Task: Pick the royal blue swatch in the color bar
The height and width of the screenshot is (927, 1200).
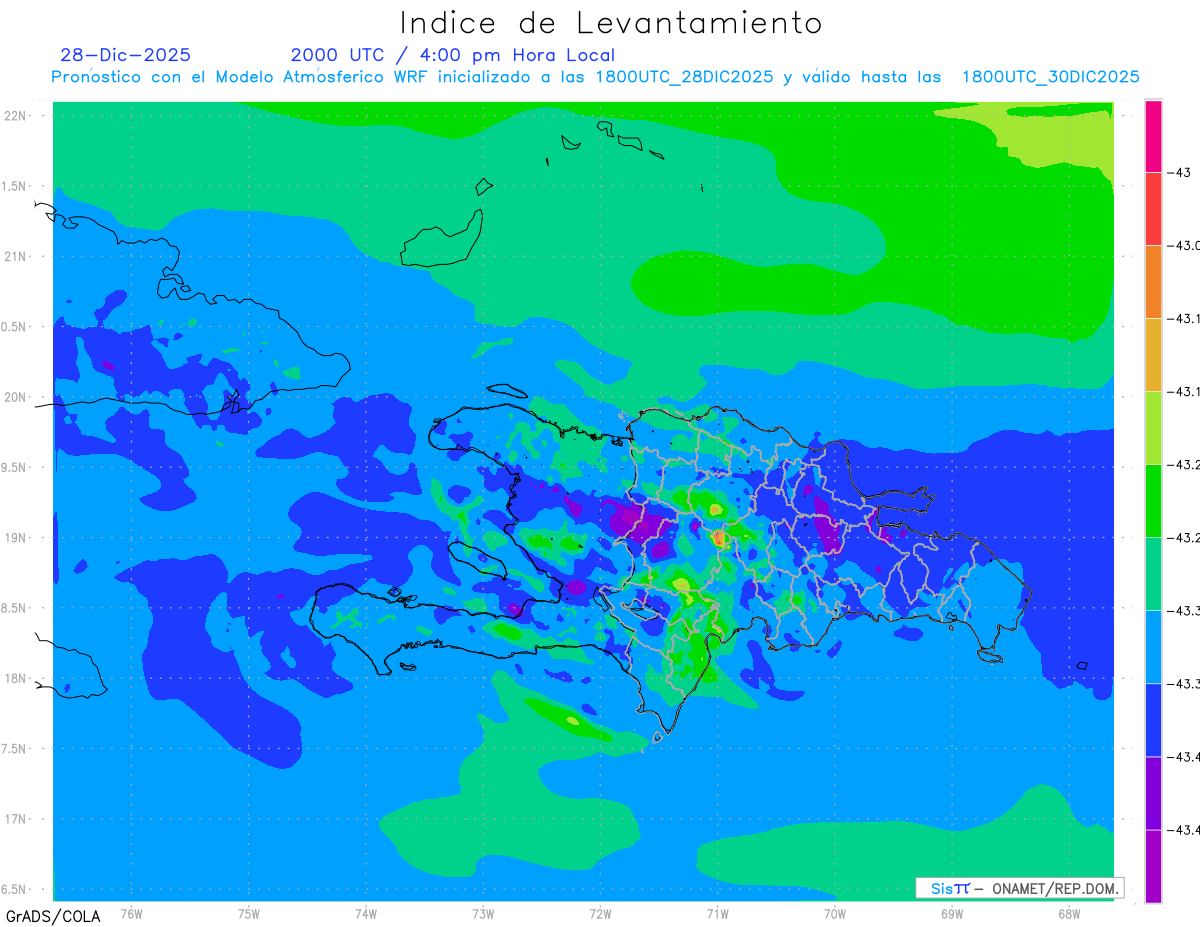Action: point(1153,720)
